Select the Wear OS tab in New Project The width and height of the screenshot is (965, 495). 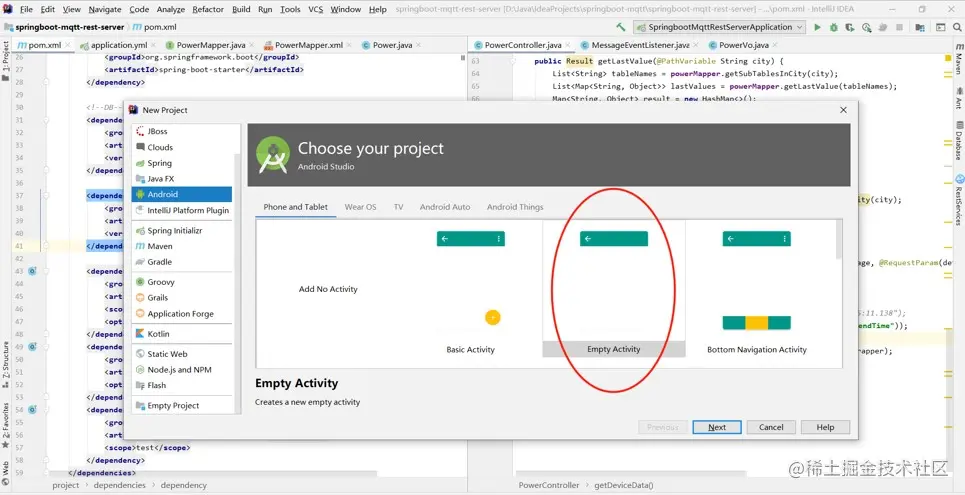point(360,207)
